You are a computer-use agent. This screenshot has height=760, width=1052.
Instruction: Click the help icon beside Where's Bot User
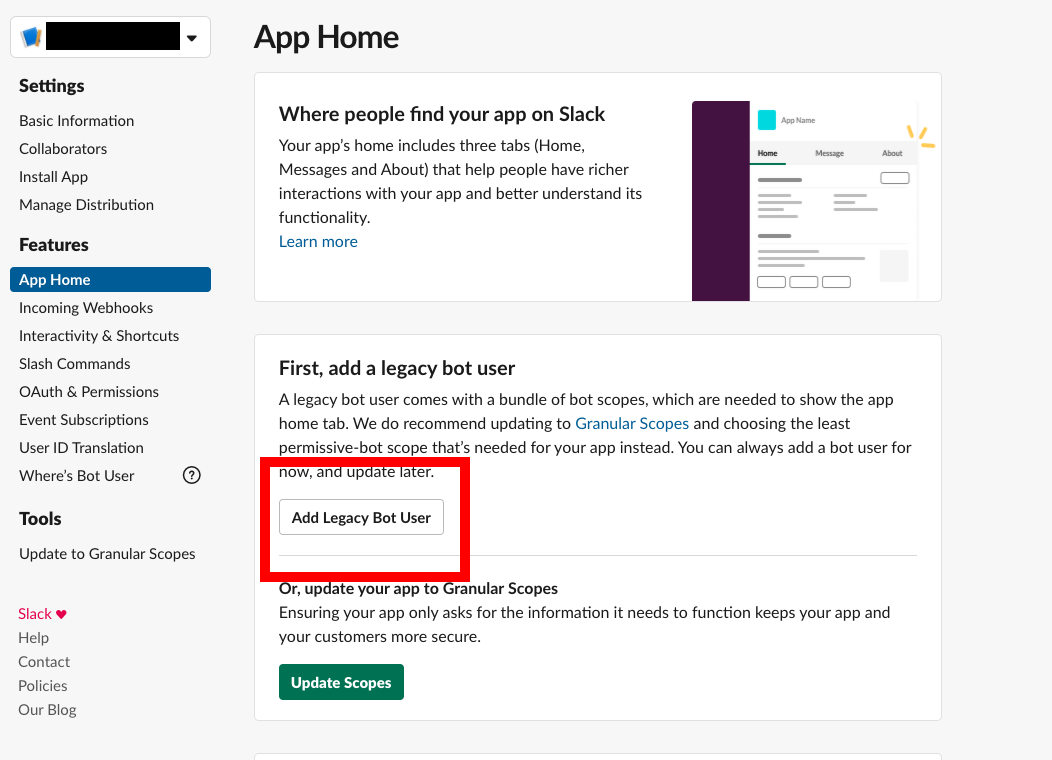point(192,476)
